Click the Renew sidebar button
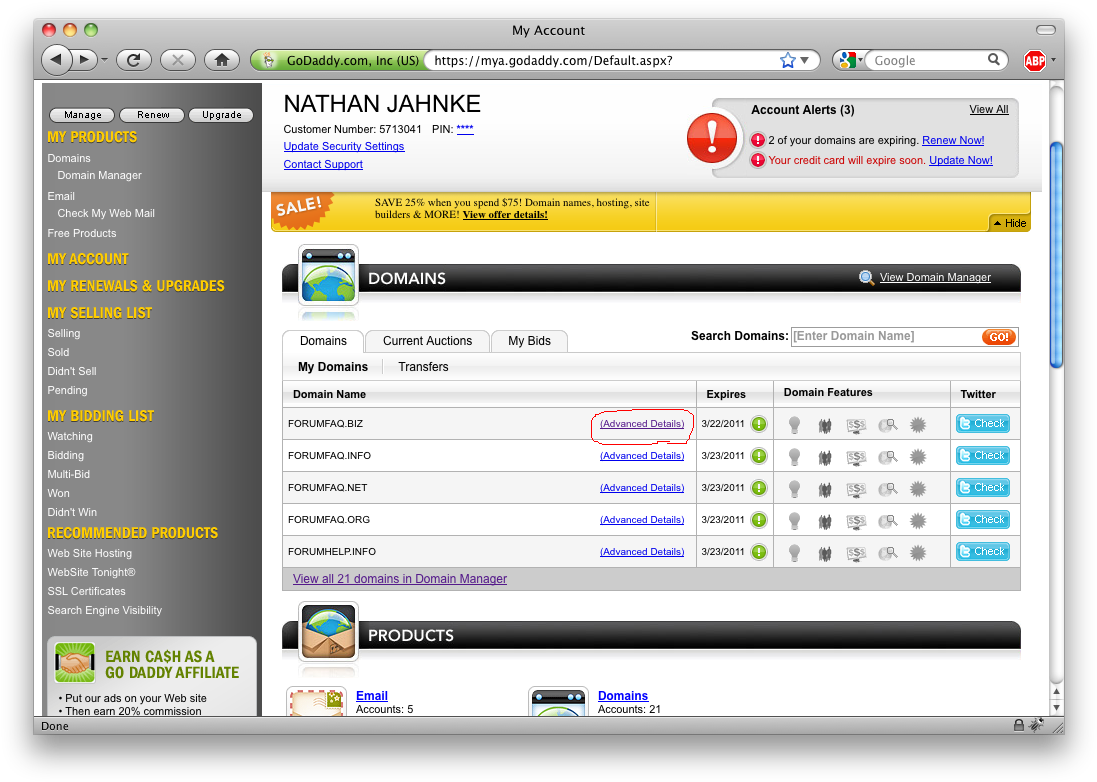The height and width of the screenshot is (782, 1097). click(x=153, y=115)
